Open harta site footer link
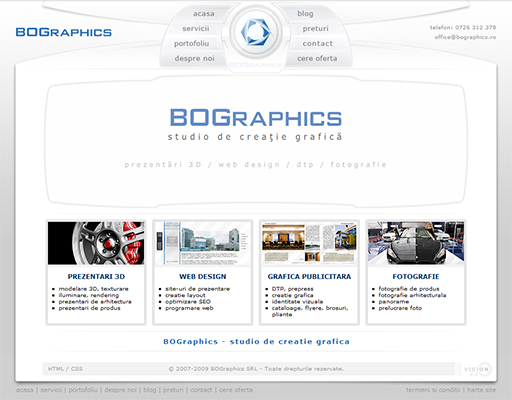This screenshot has height=400, width=512. 481,390
